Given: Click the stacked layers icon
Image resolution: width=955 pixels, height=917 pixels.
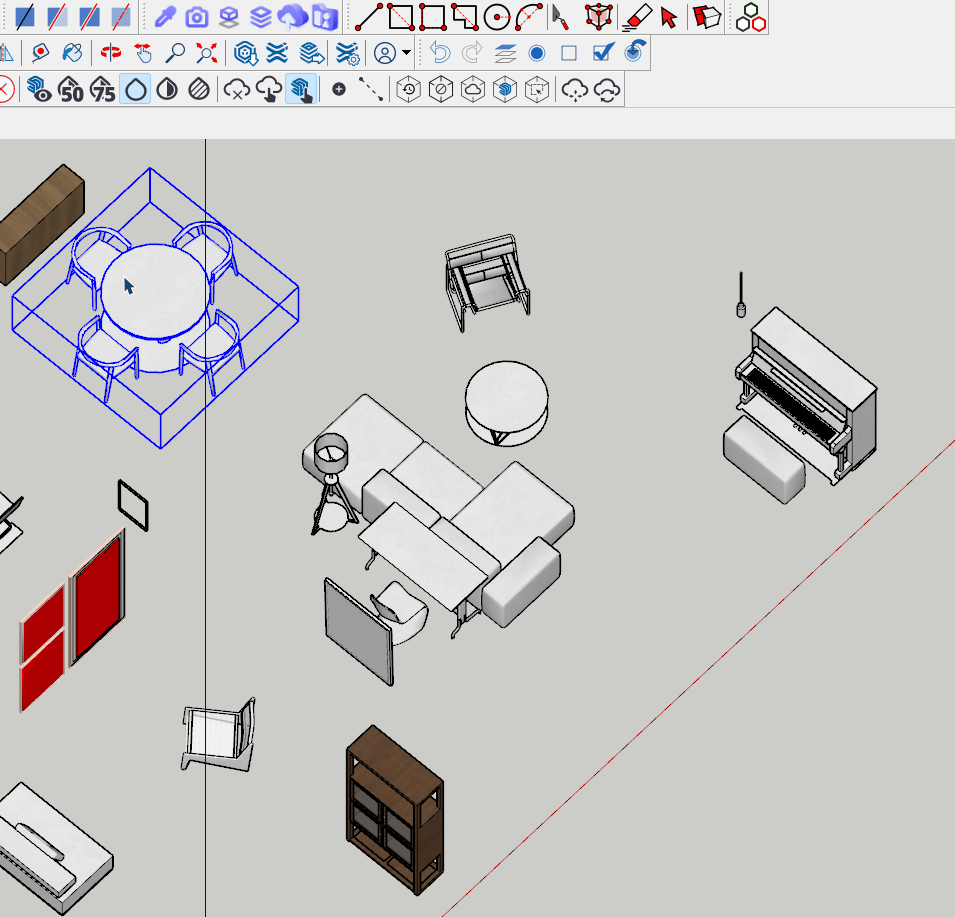Looking at the screenshot, I should [261, 17].
